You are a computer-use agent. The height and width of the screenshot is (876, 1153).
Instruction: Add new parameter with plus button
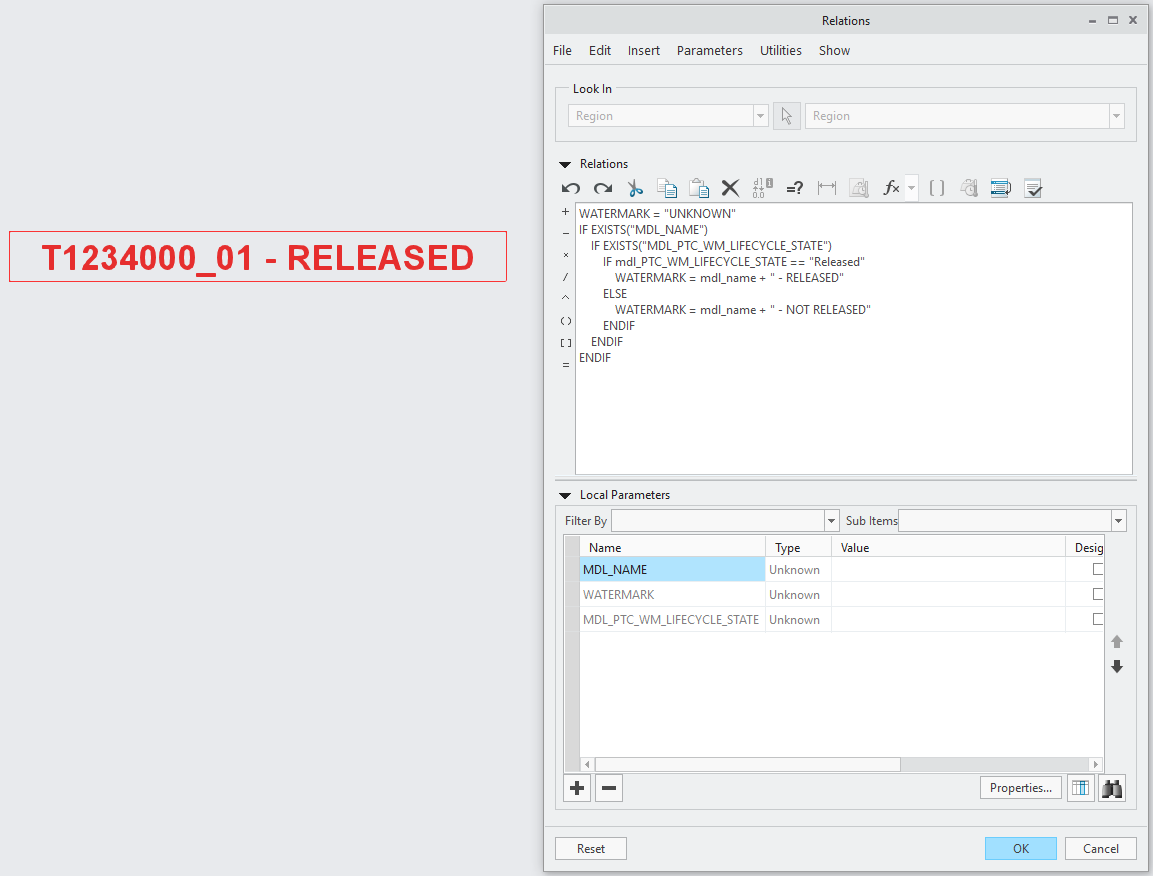click(x=577, y=788)
